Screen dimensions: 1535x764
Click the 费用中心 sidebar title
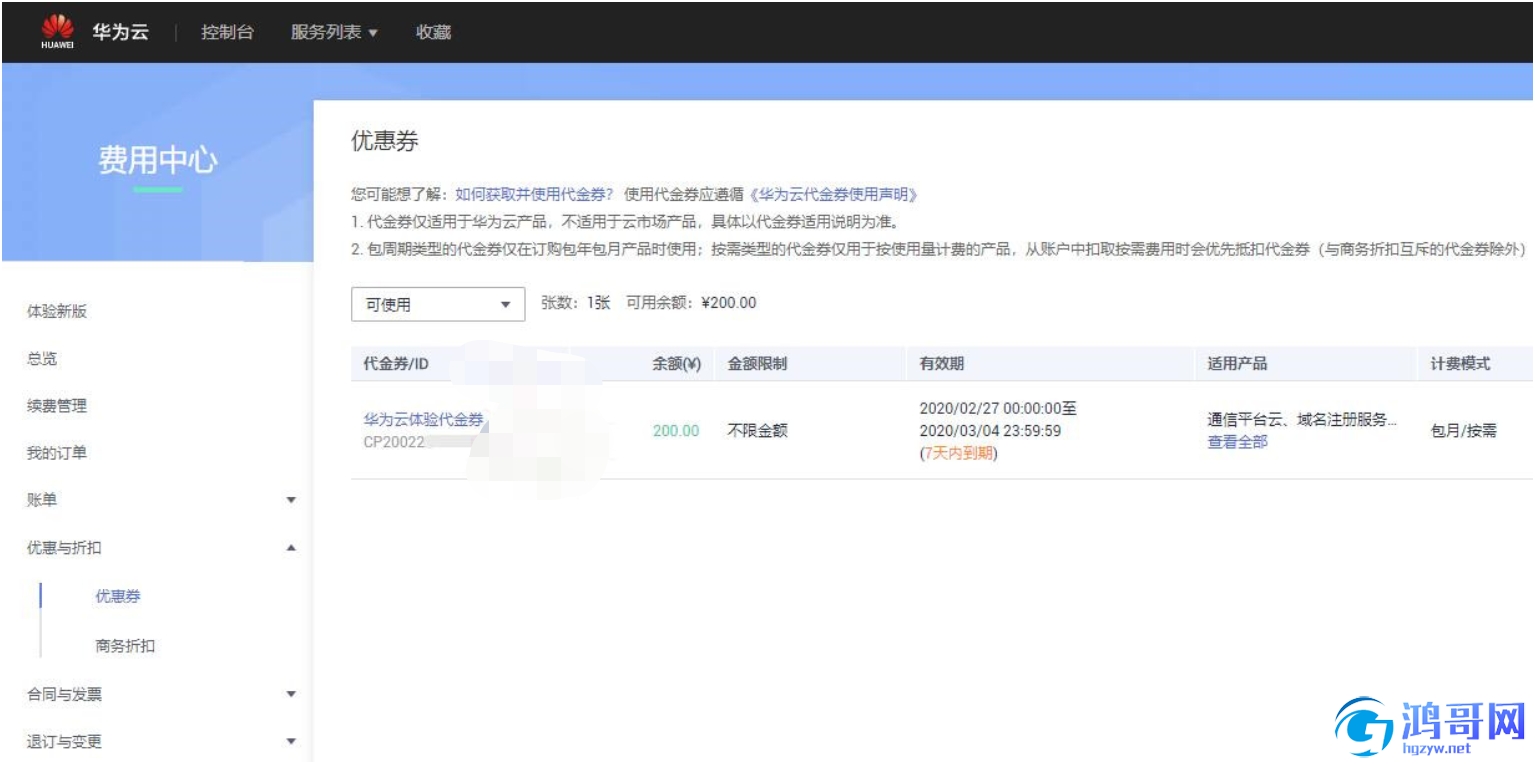157,160
